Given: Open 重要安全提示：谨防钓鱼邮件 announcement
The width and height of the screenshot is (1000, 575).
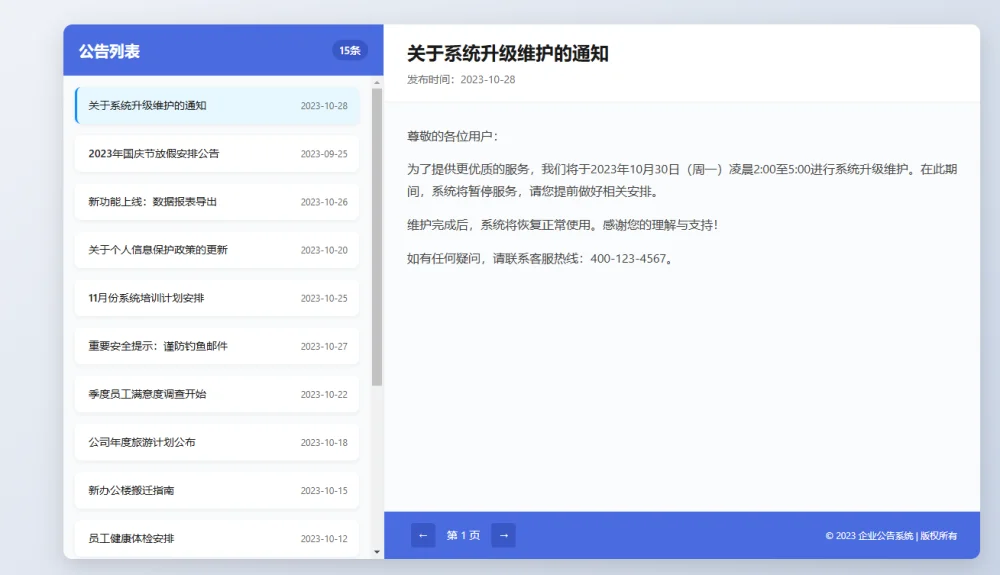Looking at the screenshot, I should point(217,346).
